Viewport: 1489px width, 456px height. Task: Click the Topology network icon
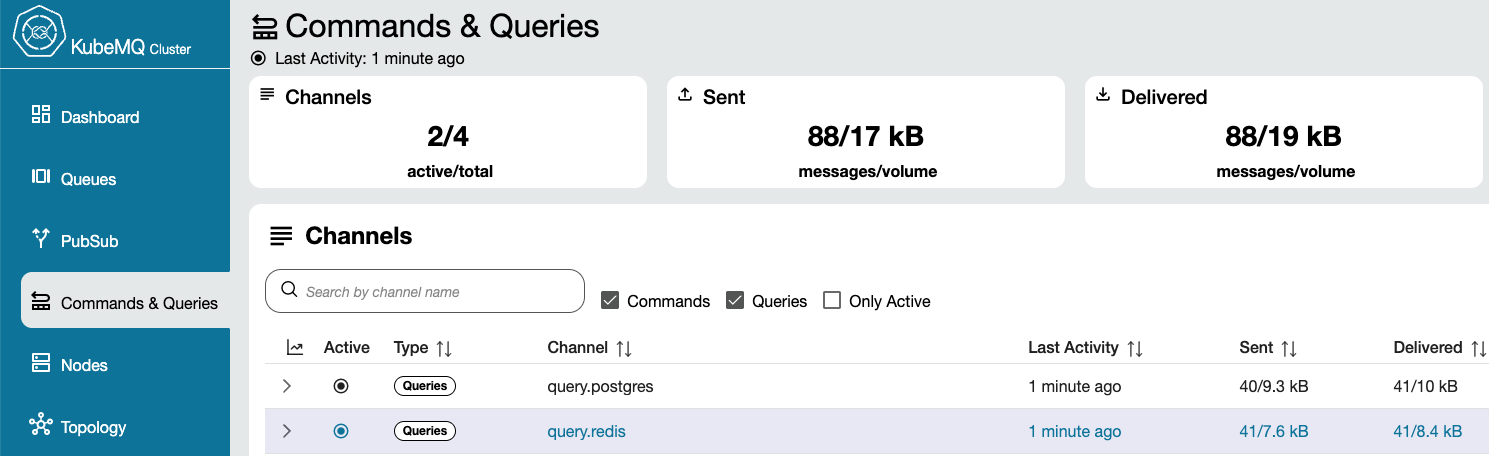(41, 426)
